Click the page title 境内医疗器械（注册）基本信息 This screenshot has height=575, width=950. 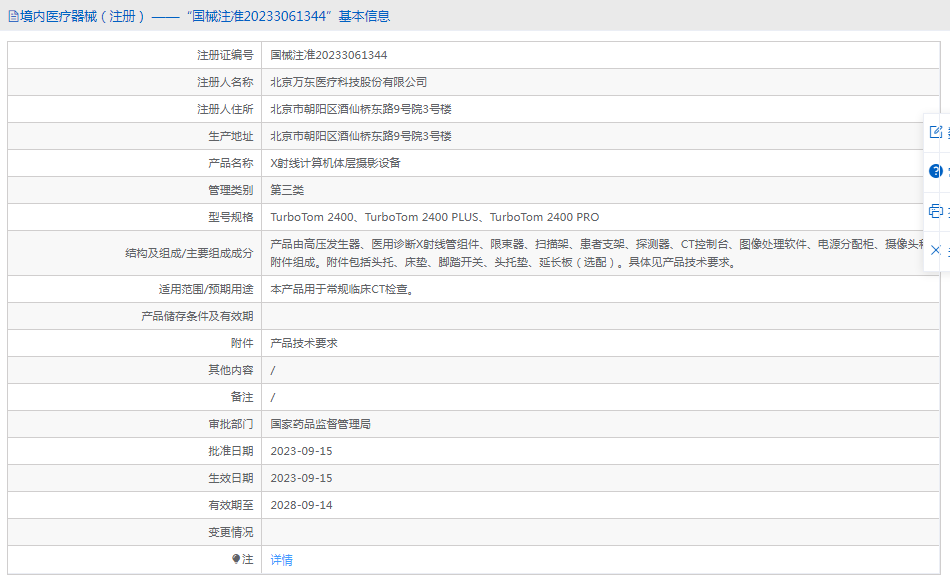coord(205,16)
